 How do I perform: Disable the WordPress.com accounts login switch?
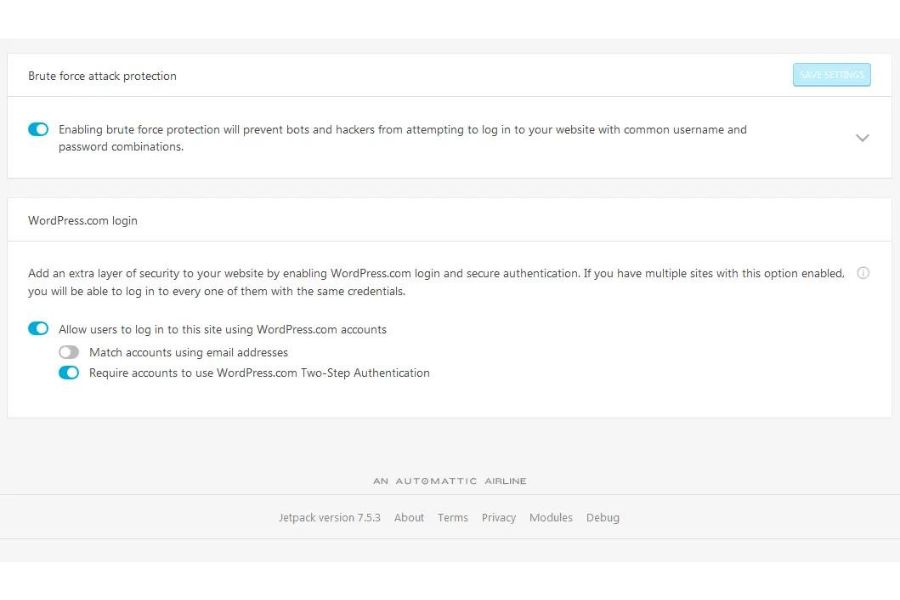click(38, 329)
